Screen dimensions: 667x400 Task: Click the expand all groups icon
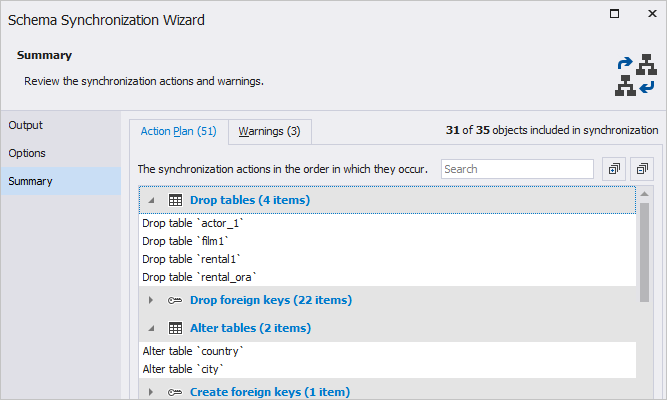click(614, 169)
